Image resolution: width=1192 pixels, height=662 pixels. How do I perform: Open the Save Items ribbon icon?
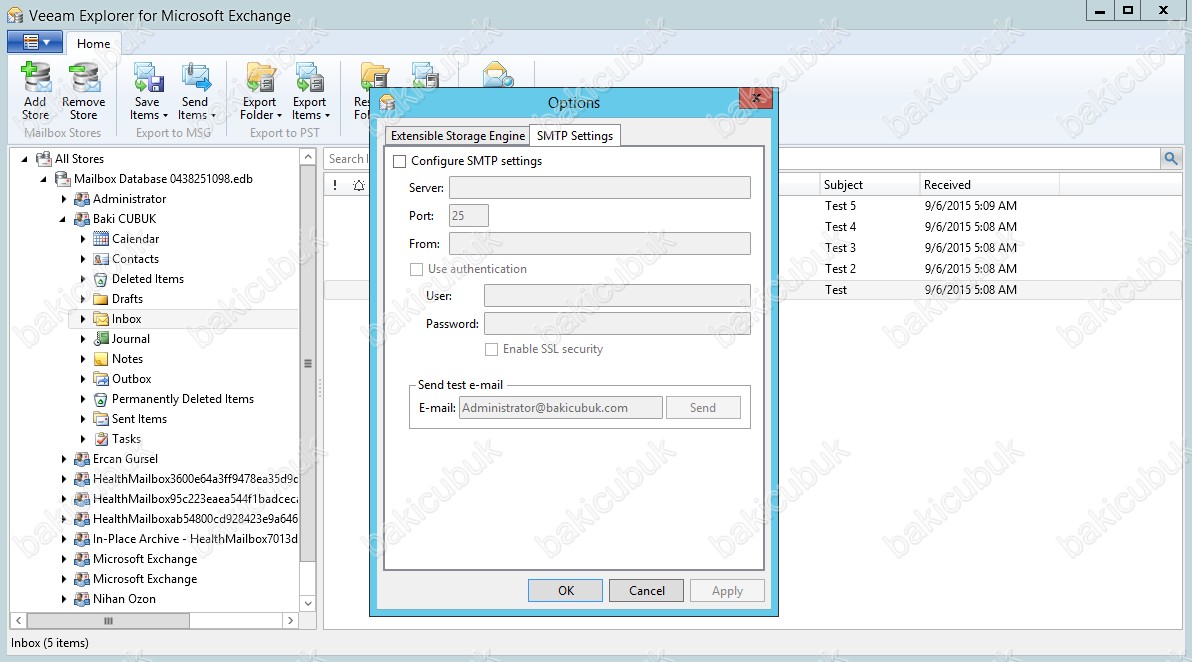(x=147, y=78)
